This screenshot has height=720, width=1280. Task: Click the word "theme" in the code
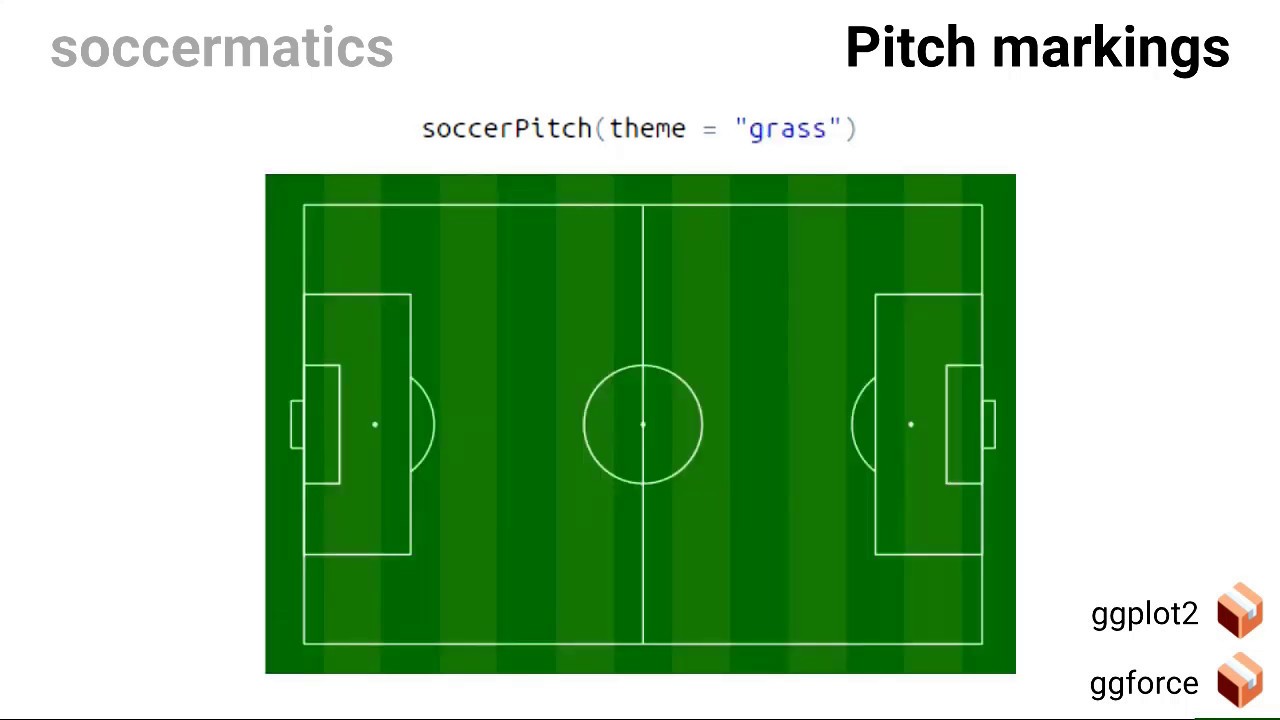(647, 129)
